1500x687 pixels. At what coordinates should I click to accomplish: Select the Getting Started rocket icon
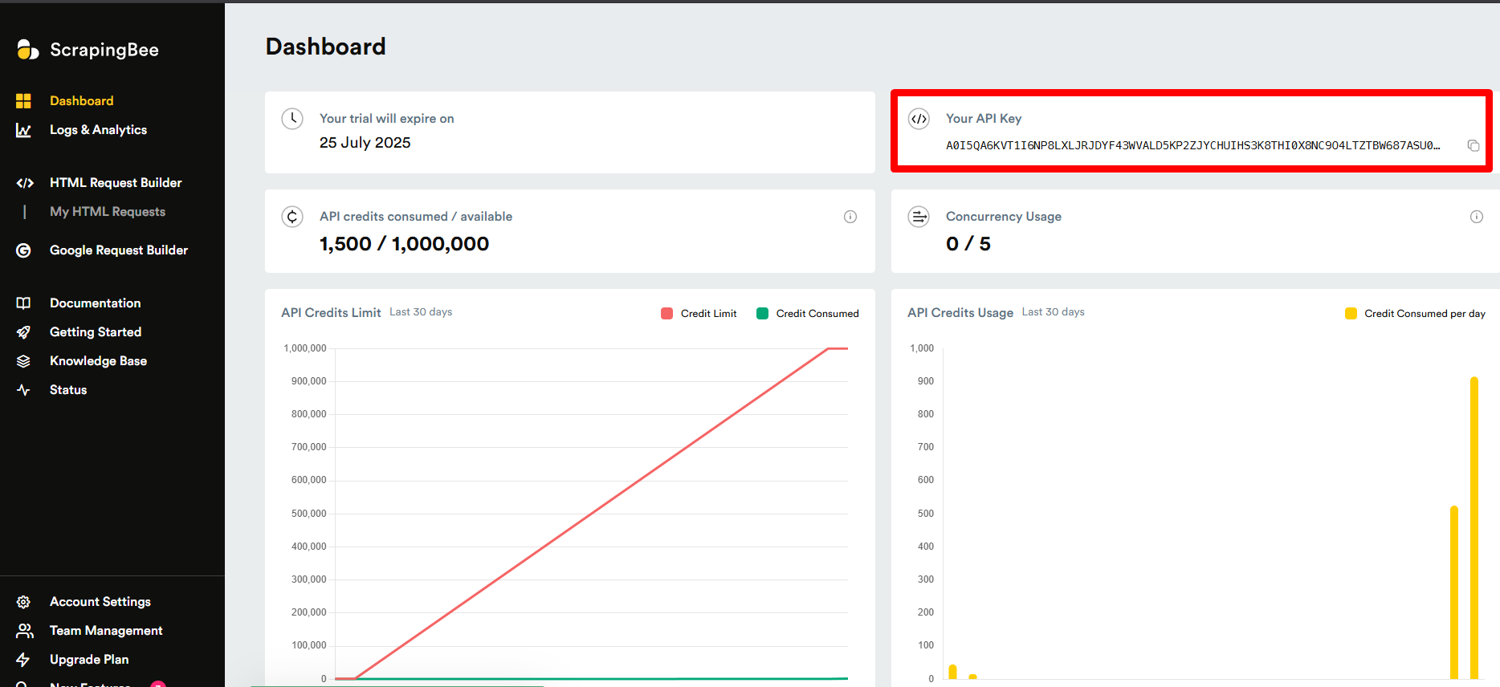[x=23, y=332]
